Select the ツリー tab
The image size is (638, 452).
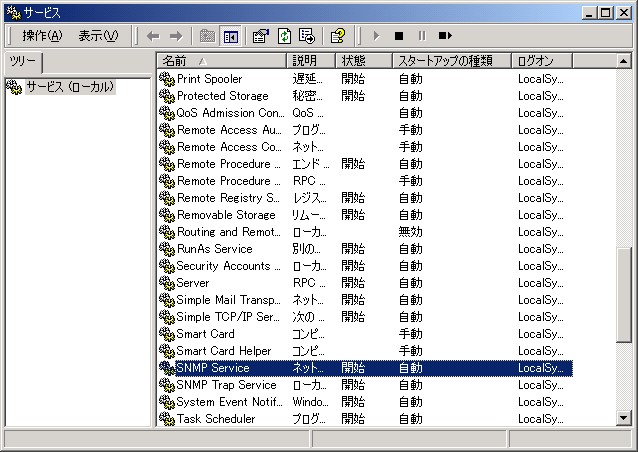coord(23,62)
